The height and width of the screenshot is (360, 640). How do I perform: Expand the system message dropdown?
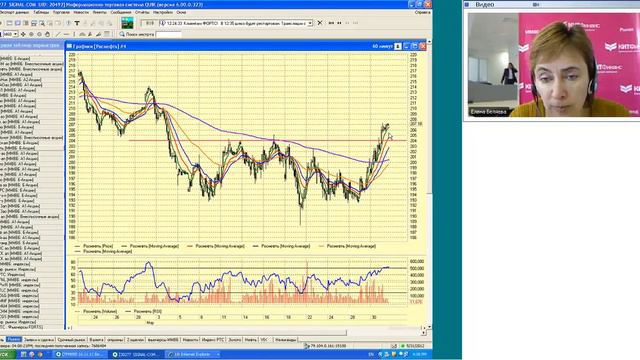pyautogui.click(x=310, y=23)
